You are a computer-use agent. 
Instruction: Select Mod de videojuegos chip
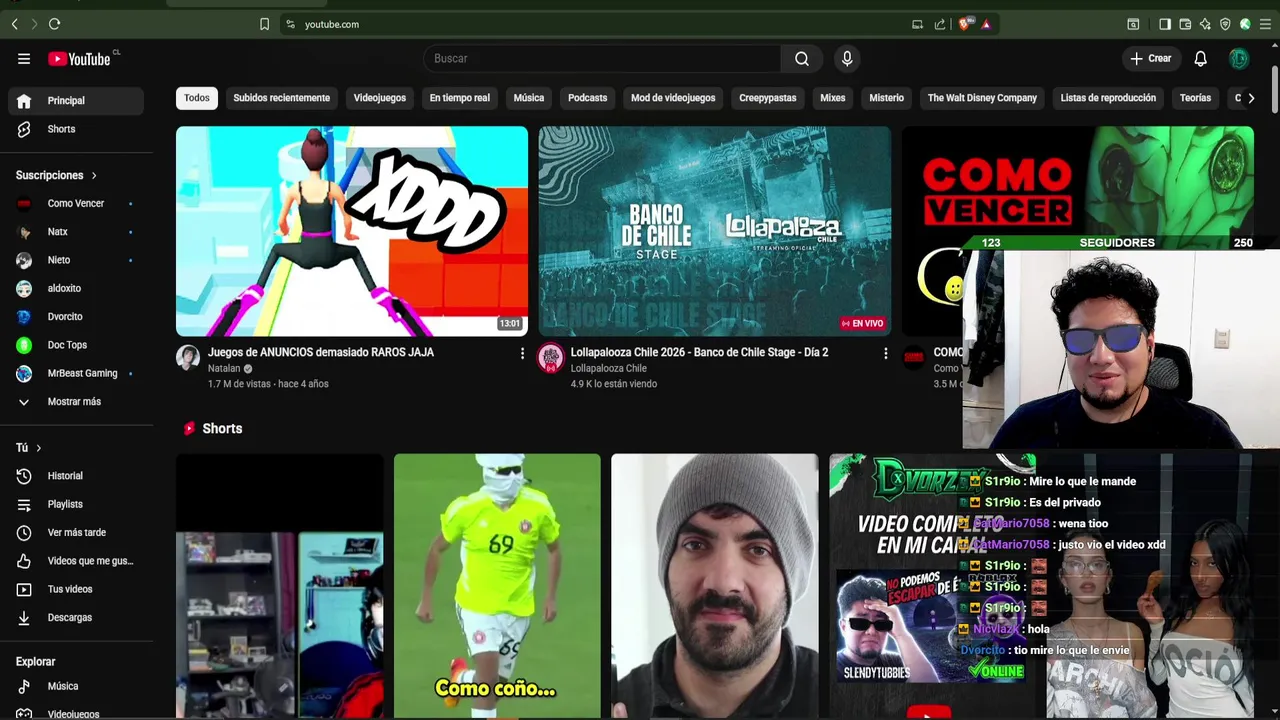click(x=673, y=98)
